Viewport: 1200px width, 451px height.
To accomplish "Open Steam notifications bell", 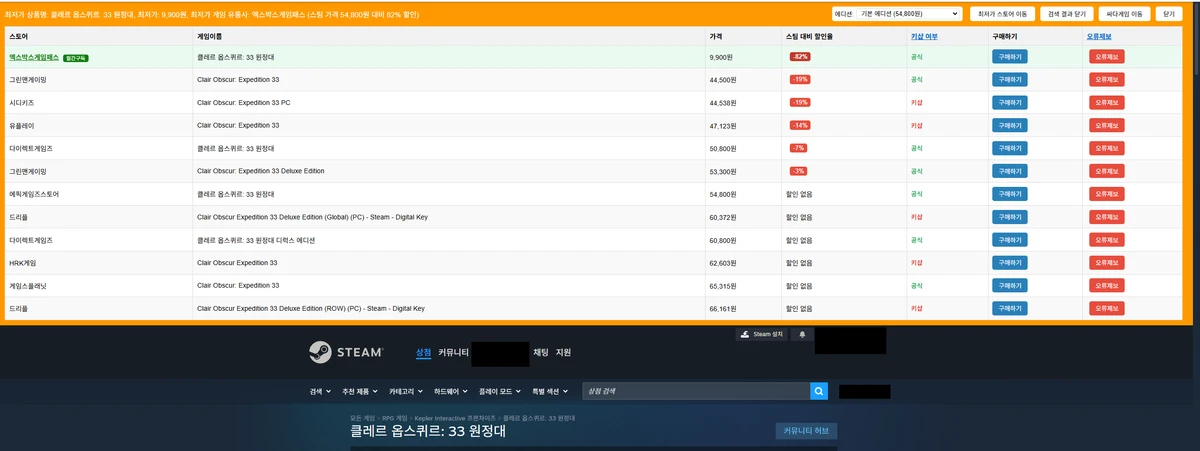I will coord(801,334).
